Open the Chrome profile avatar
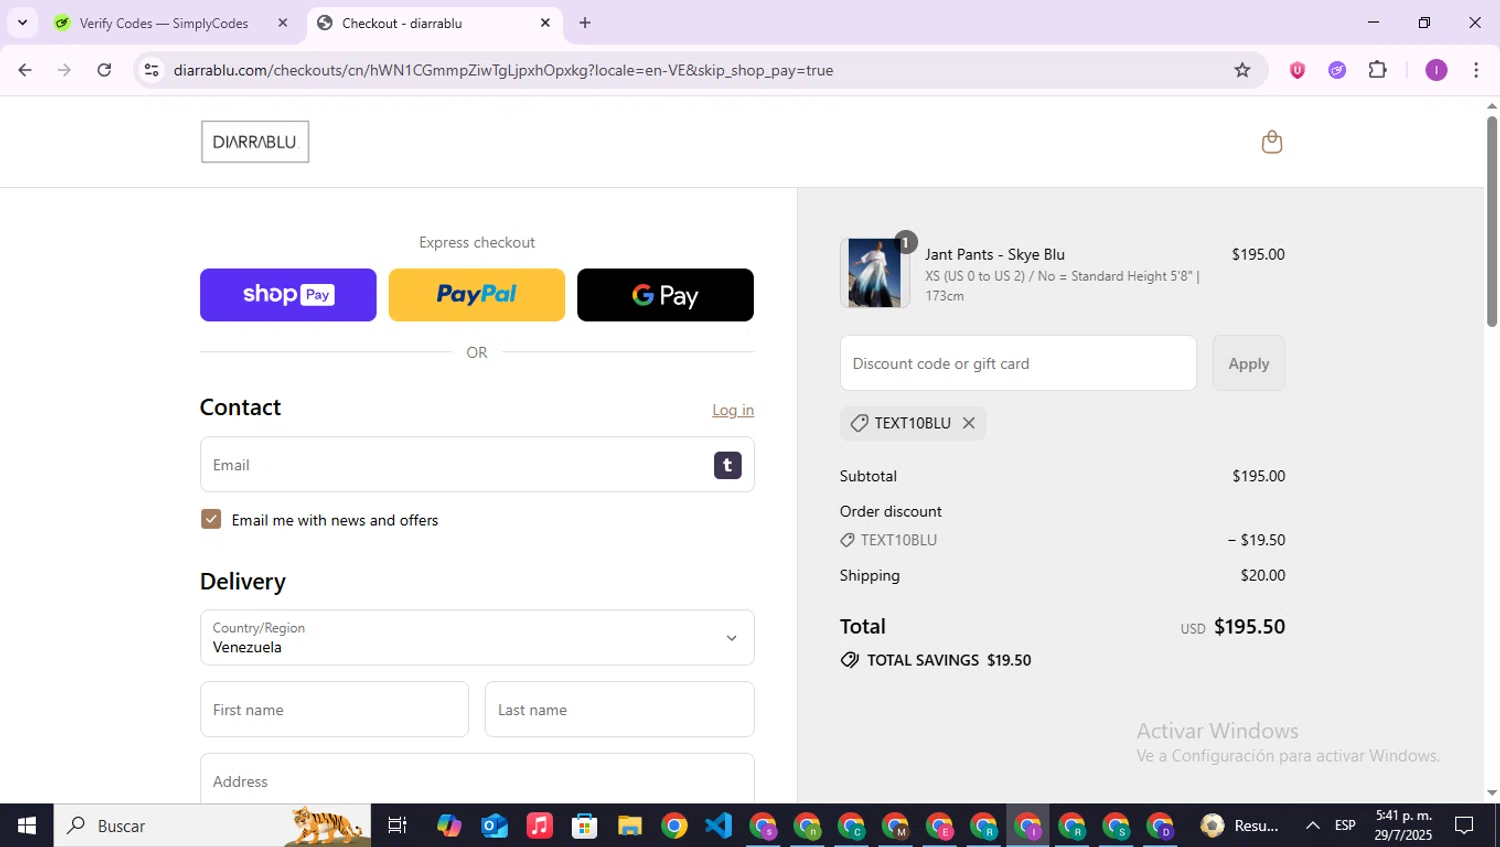The image size is (1500, 847). coord(1436,70)
